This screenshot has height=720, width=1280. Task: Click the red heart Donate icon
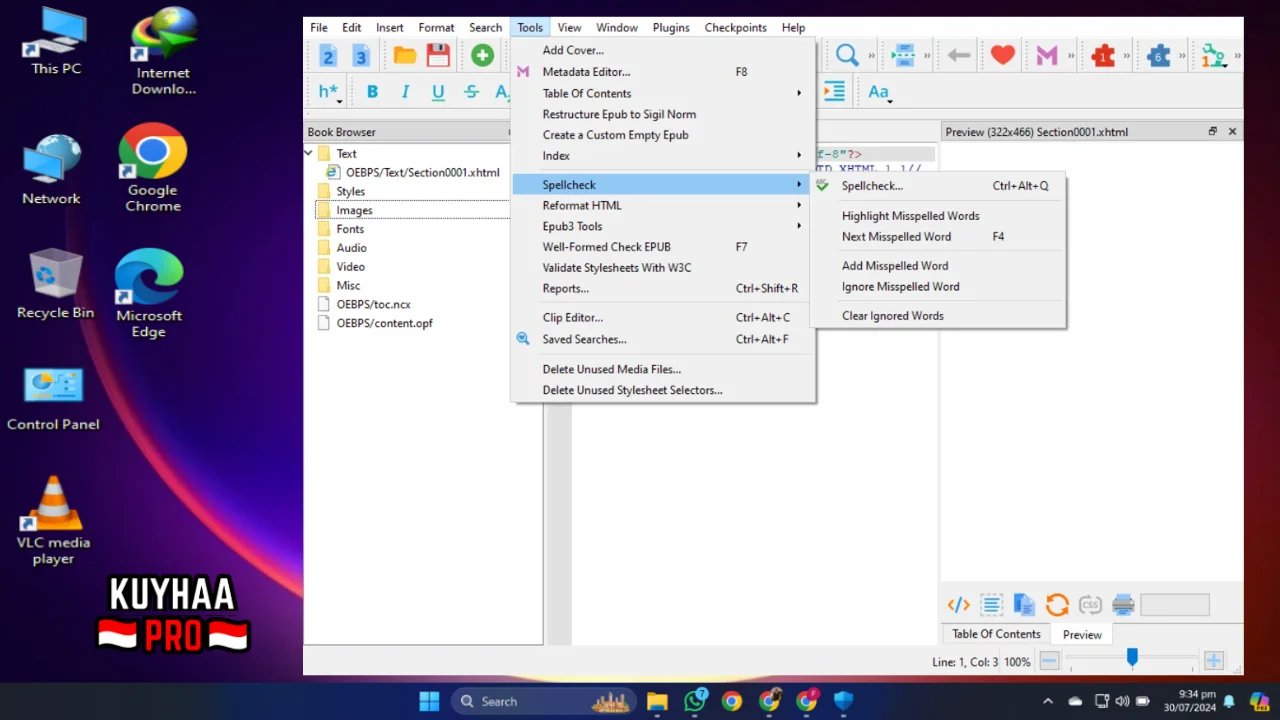[x=1003, y=56]
